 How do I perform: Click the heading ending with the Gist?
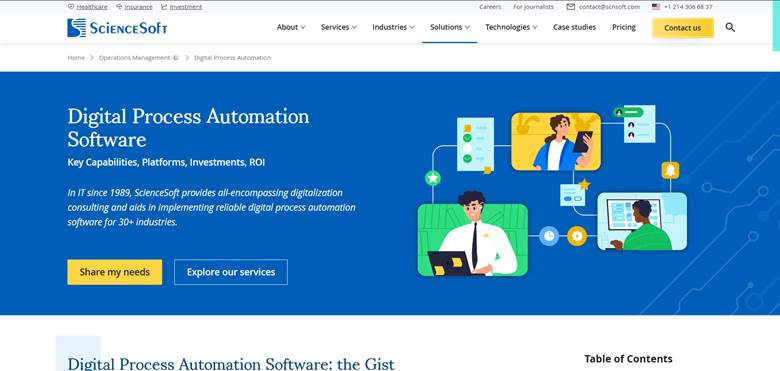pos(231,364)
